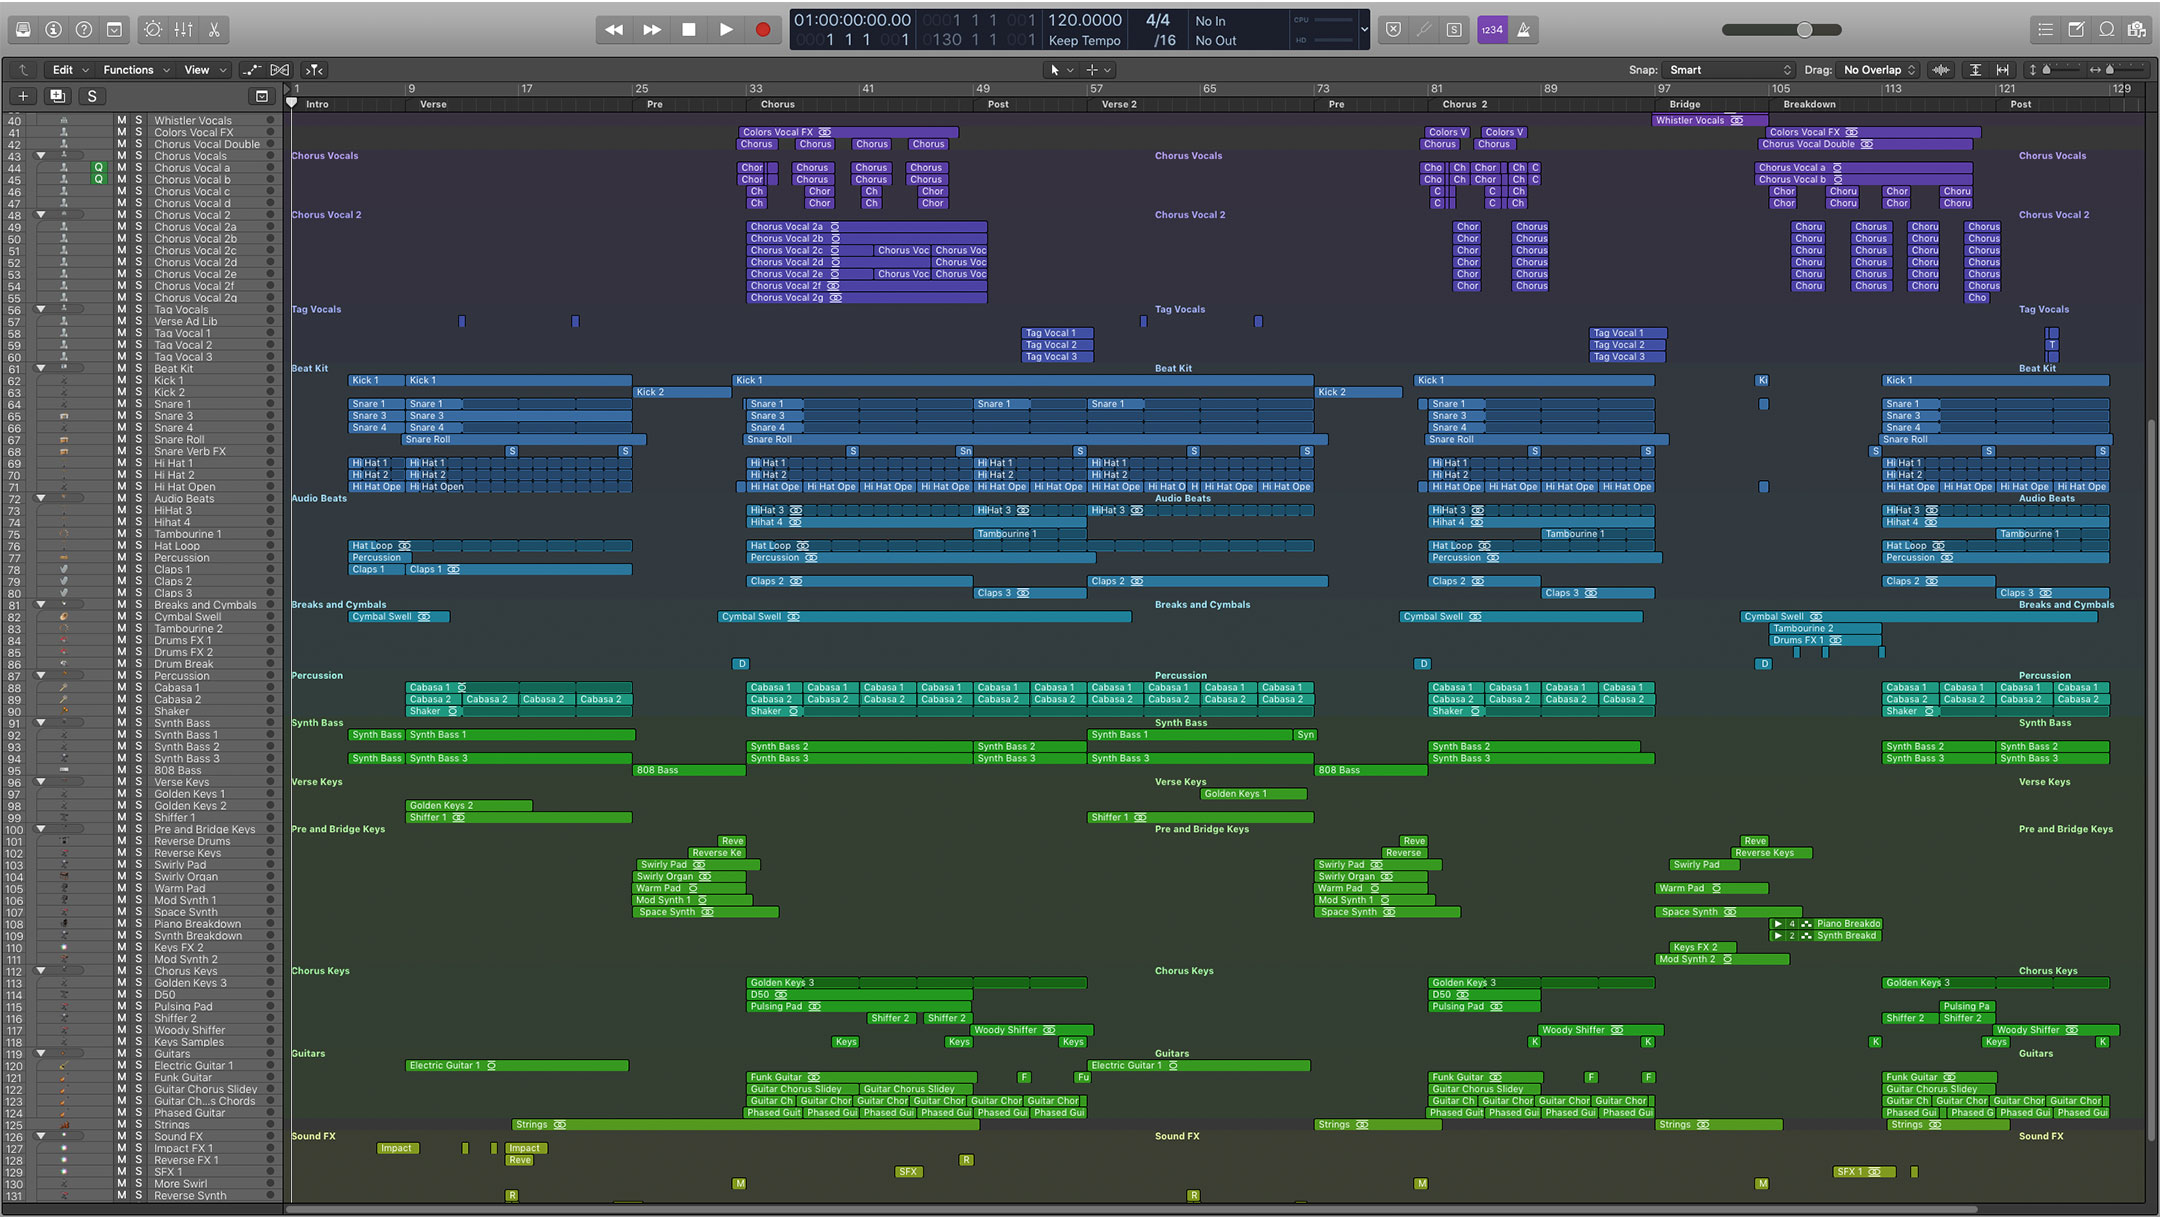This screenshot has width=2160, height=1220.
Task: Open the Functions menu
Action: coord(136,70)
